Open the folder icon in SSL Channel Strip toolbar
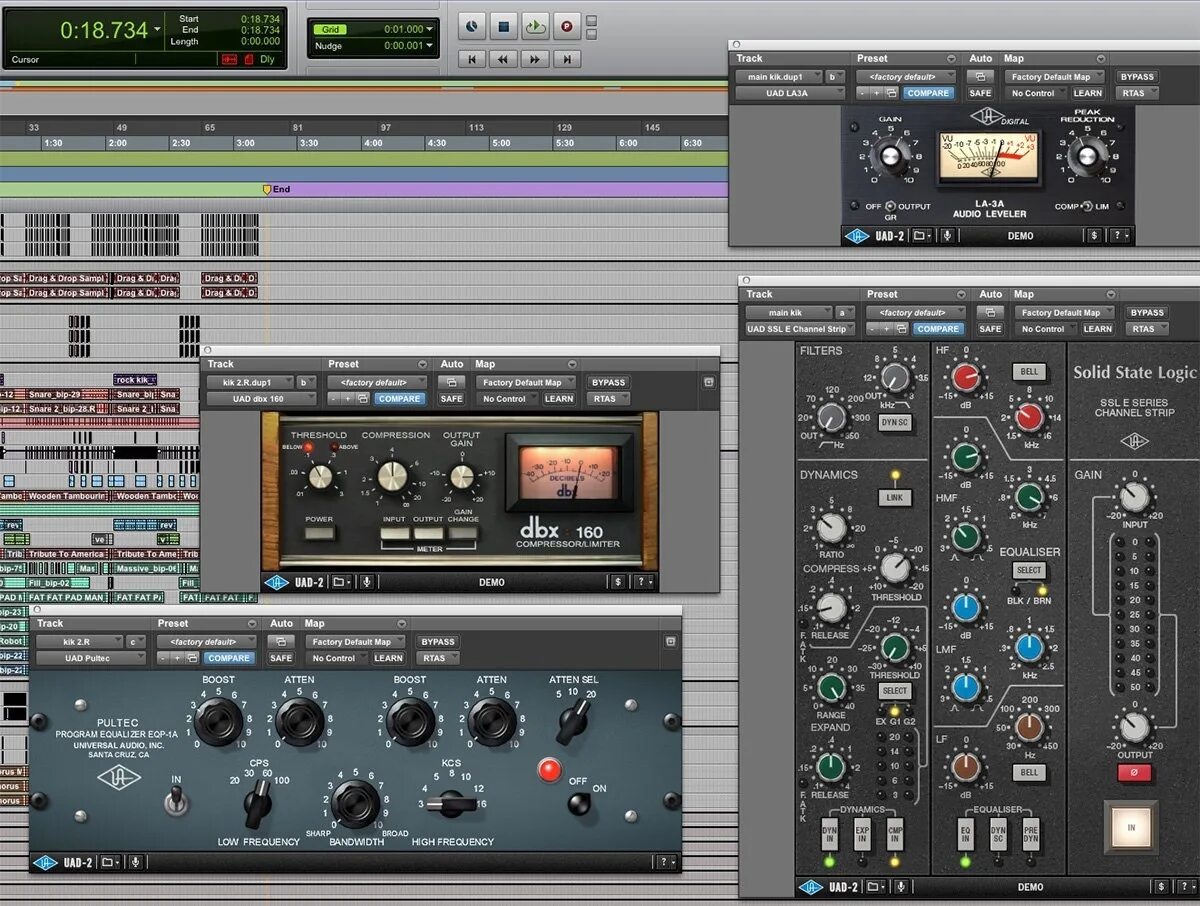1200x906 pixels. [x=877, y=886]
